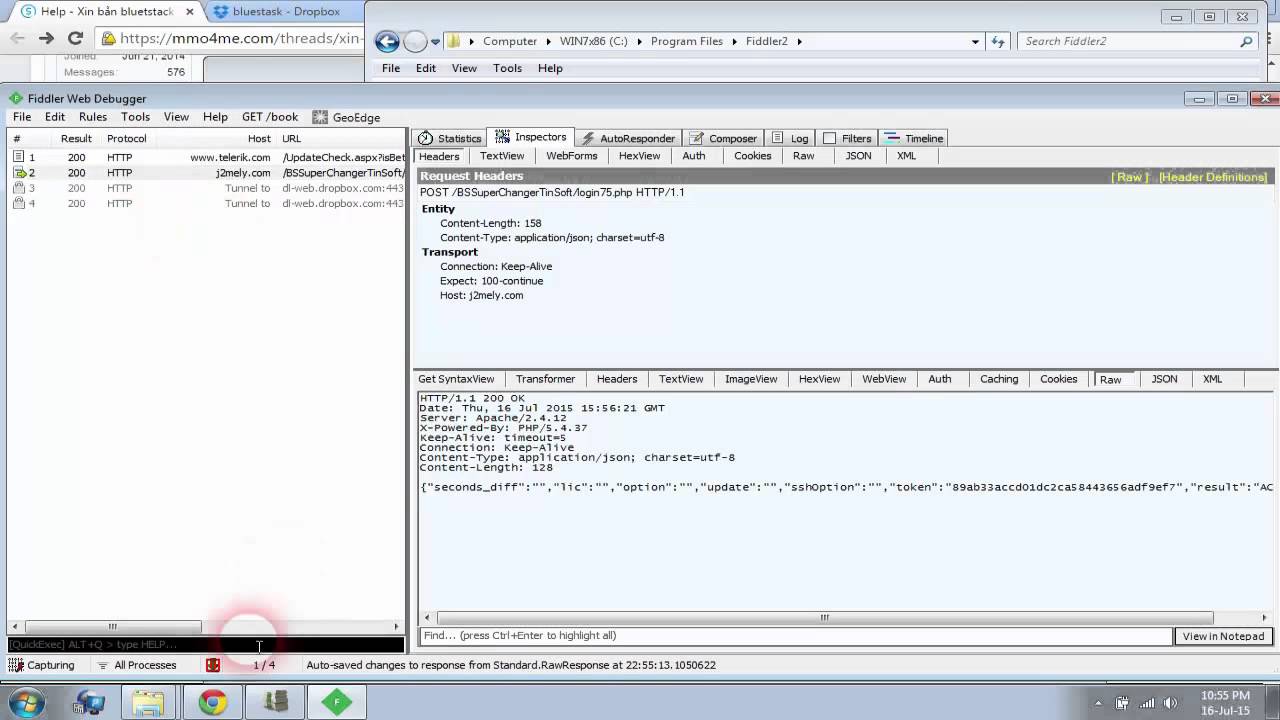Click the search magnifier in Search Fiddler2 box
1280x720 pixels.
click(x=1246, y=41)
